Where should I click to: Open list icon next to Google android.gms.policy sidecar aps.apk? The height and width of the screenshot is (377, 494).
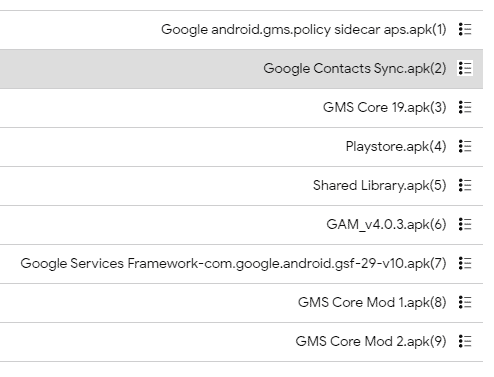tap(465, 29)
